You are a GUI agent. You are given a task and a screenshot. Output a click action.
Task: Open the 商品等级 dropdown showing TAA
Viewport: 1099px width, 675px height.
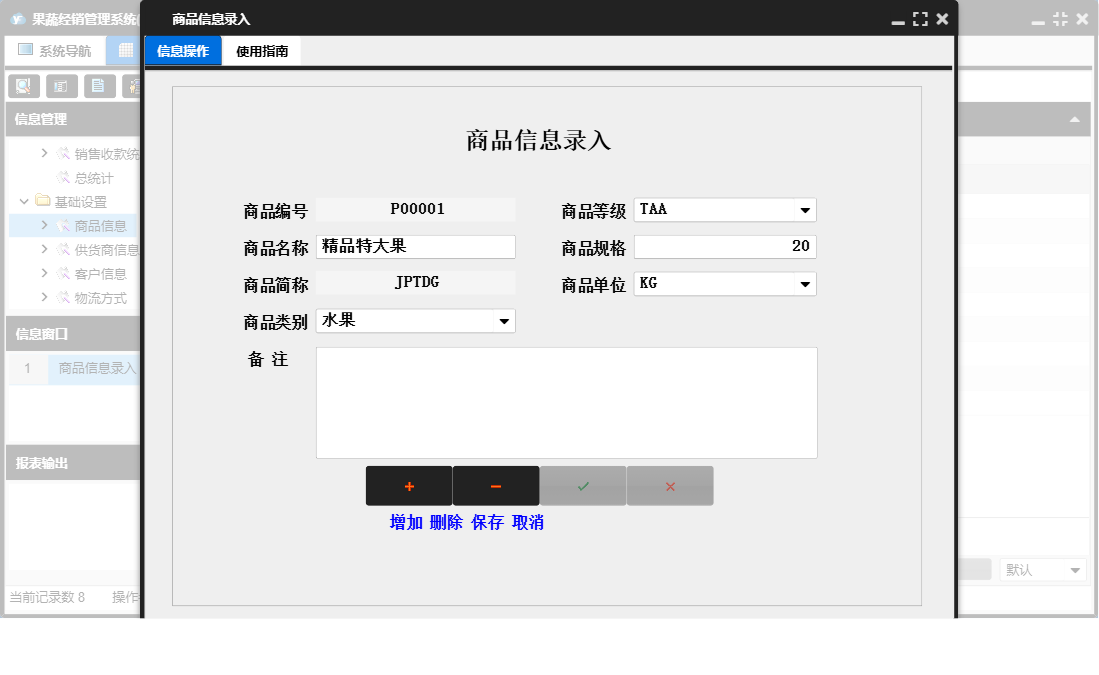click(x=805, y=210)
